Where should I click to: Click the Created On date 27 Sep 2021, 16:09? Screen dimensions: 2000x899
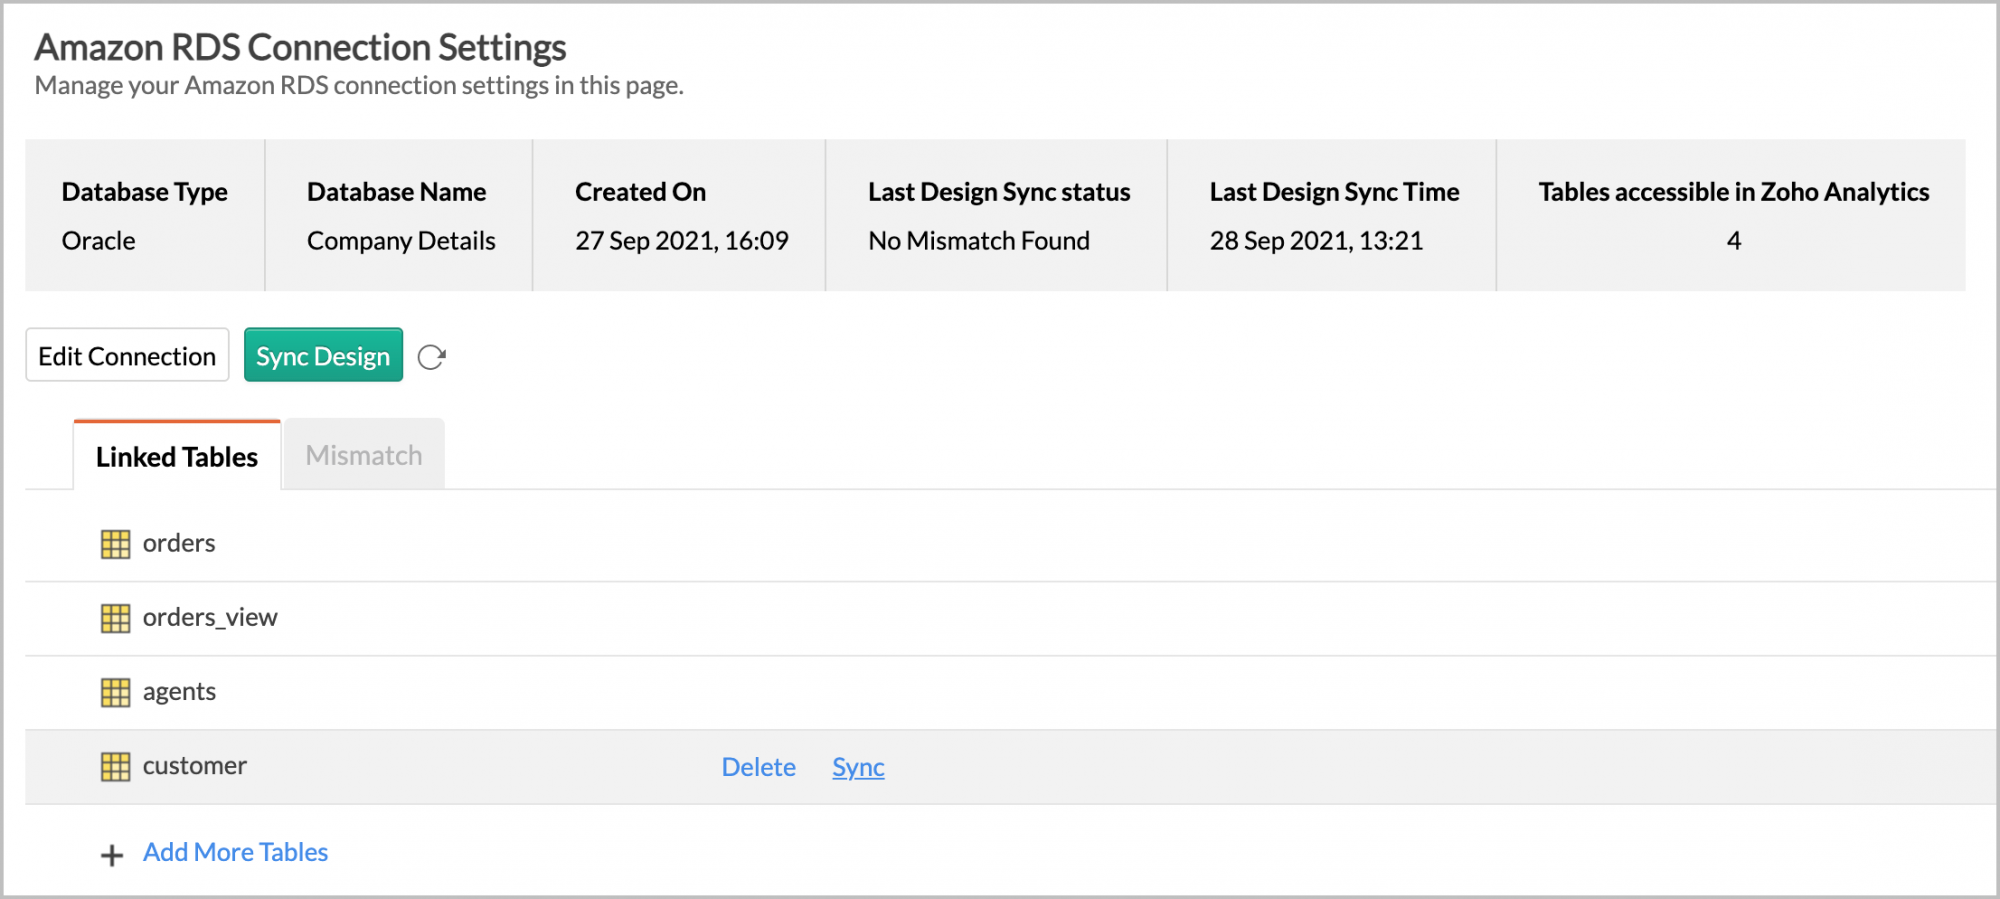(x=682, y=241)
